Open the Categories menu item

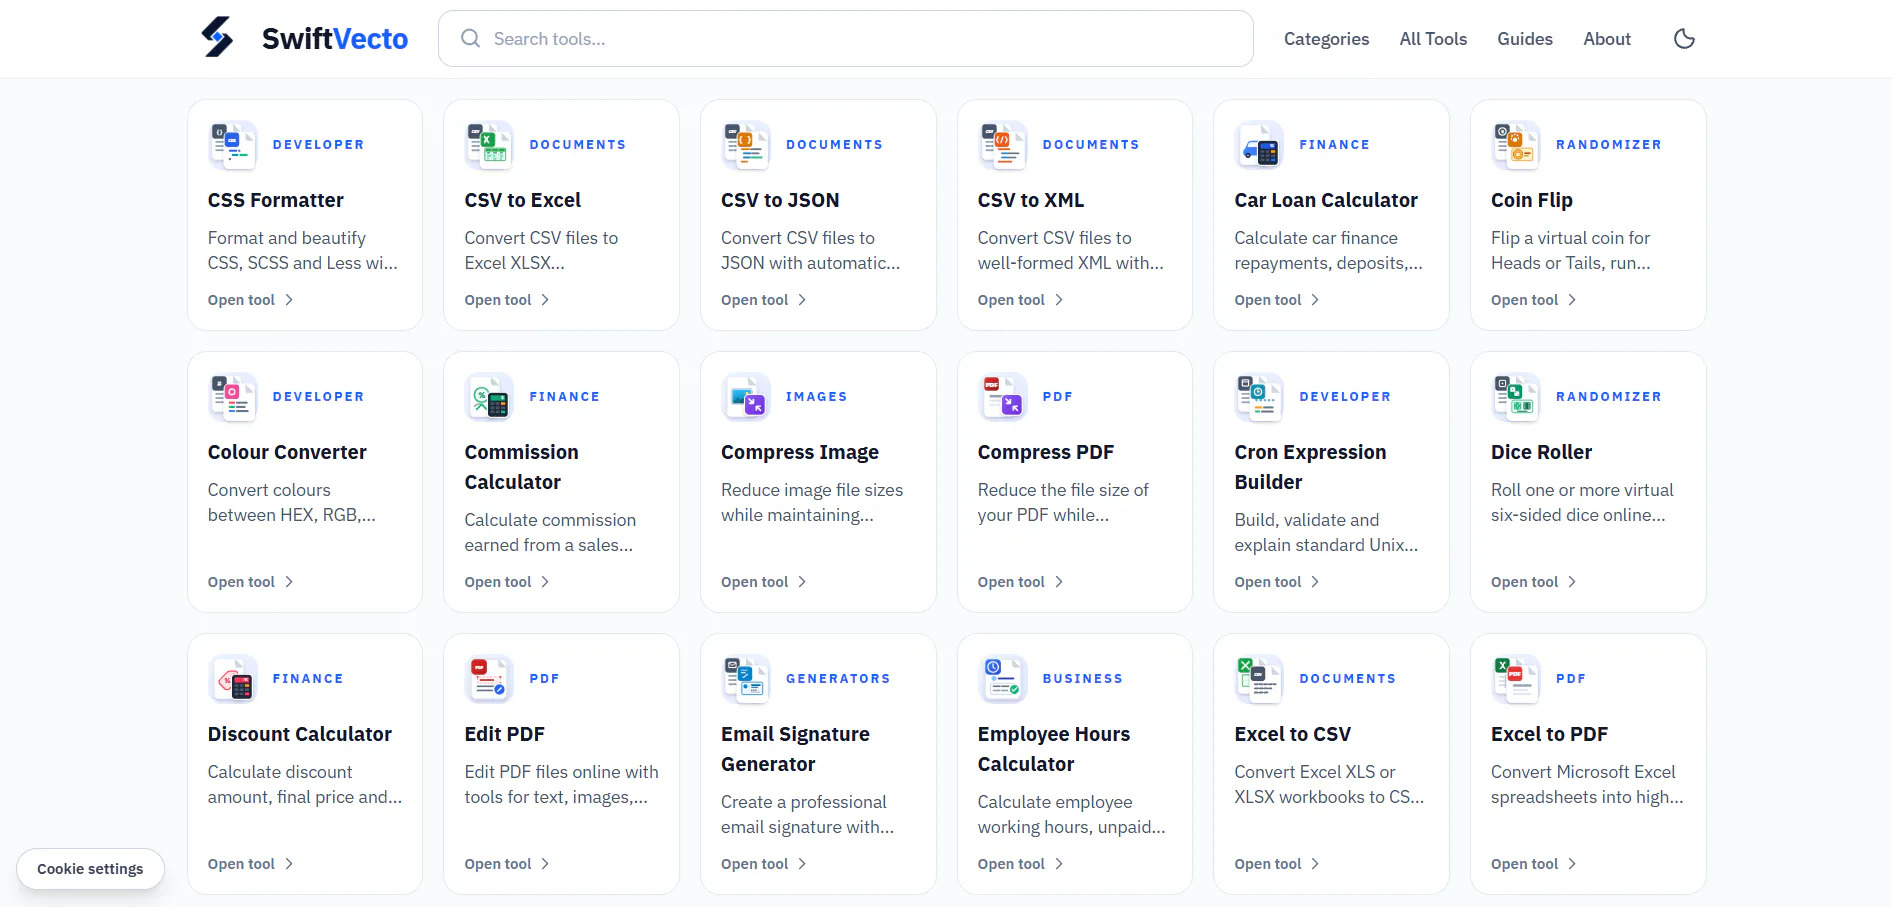[x=1326, y=39]
